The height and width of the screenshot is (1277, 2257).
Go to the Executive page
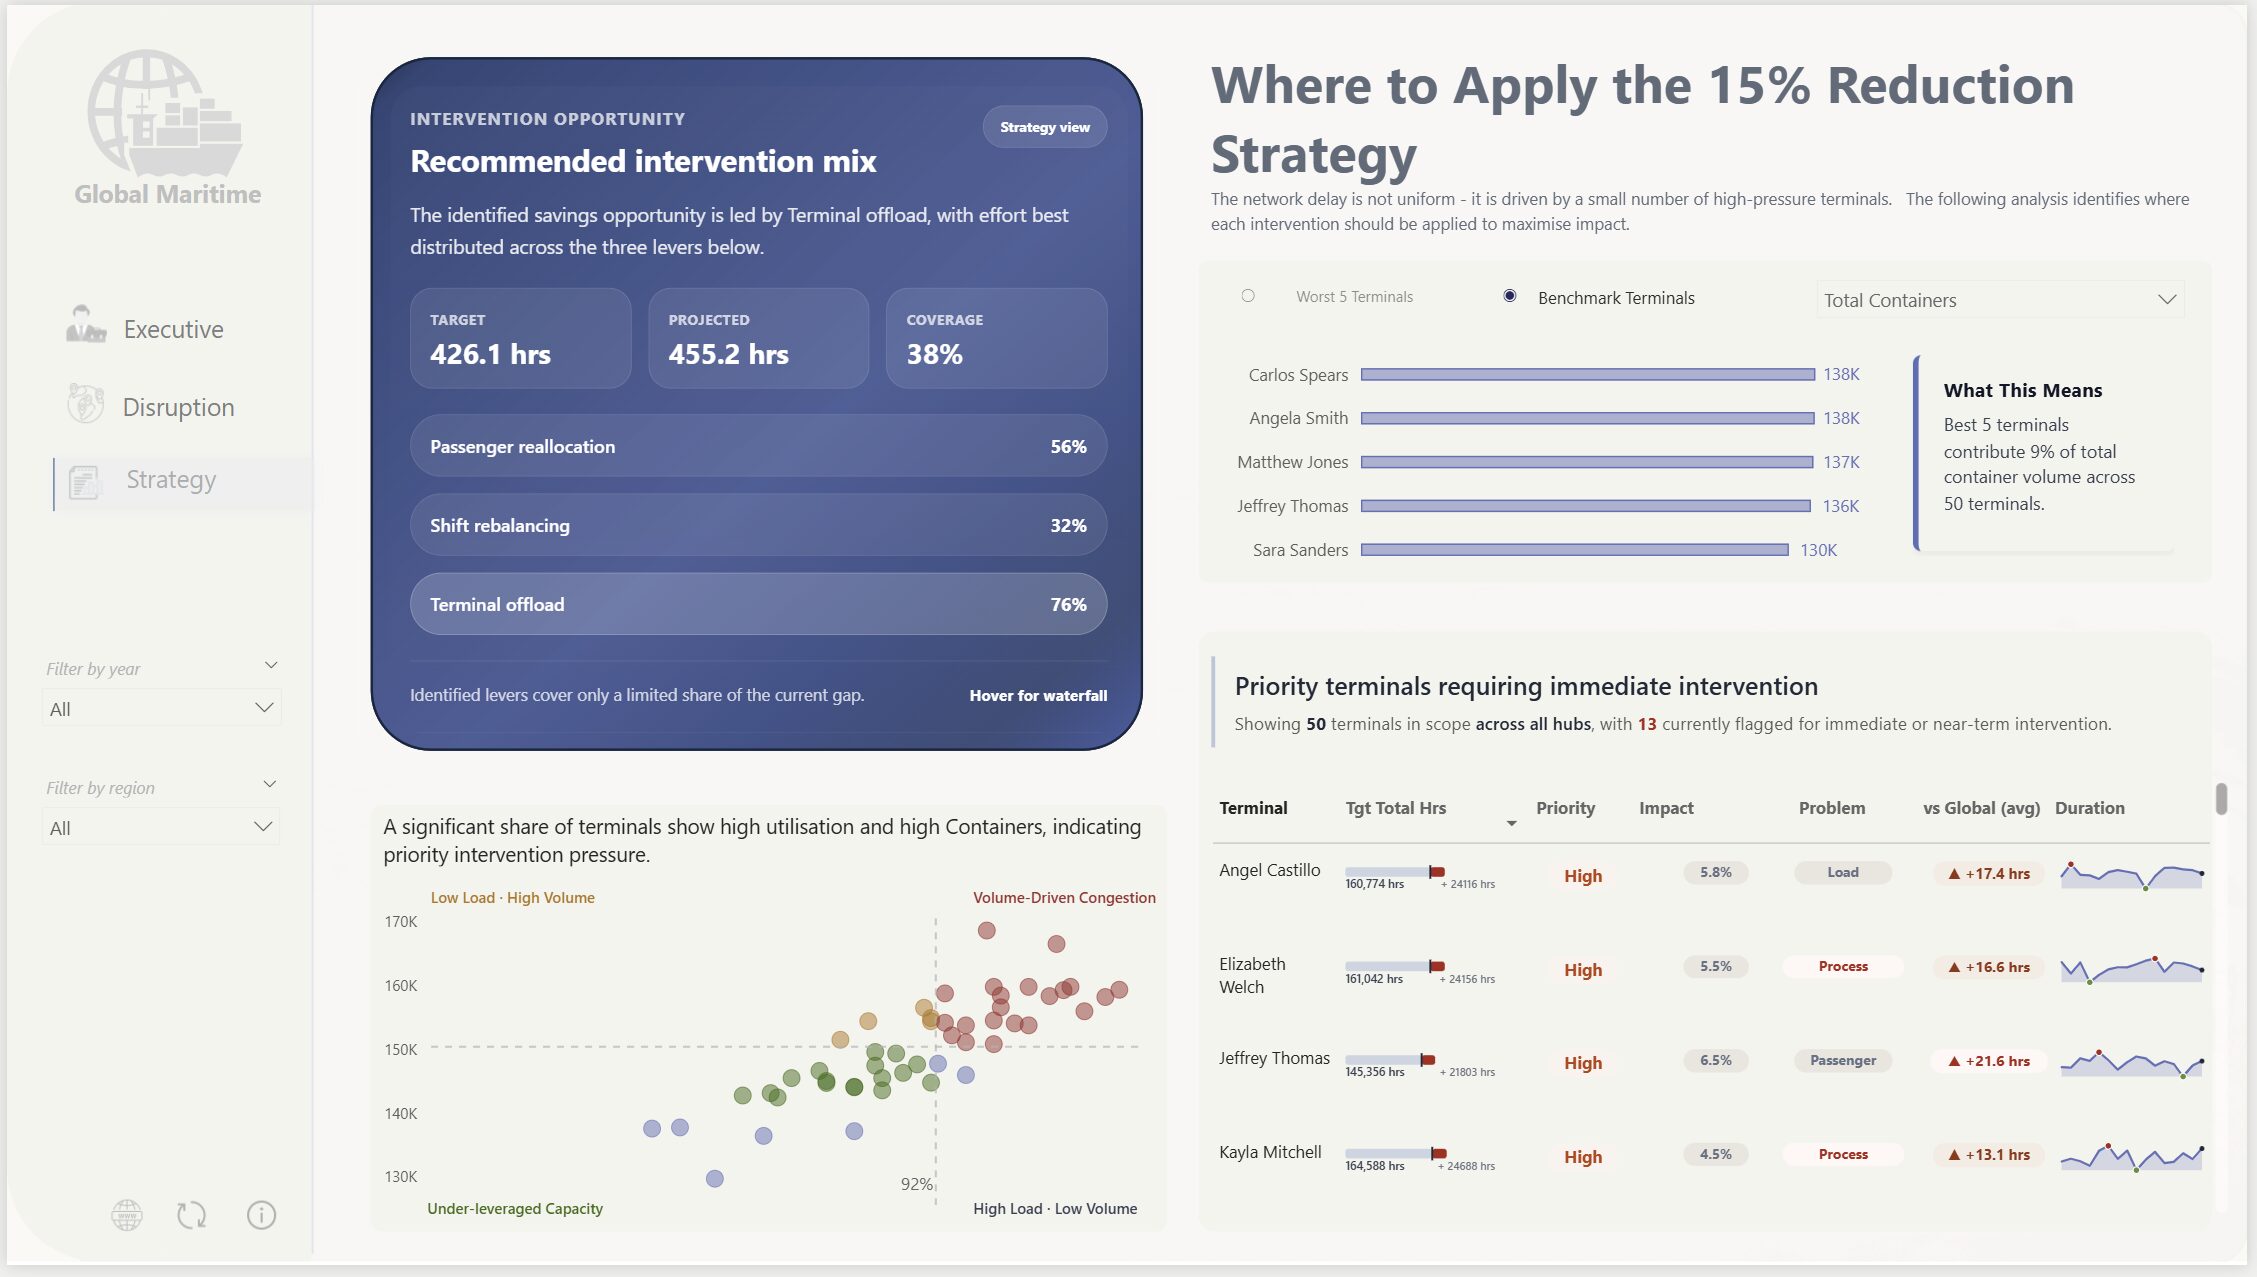173,329
